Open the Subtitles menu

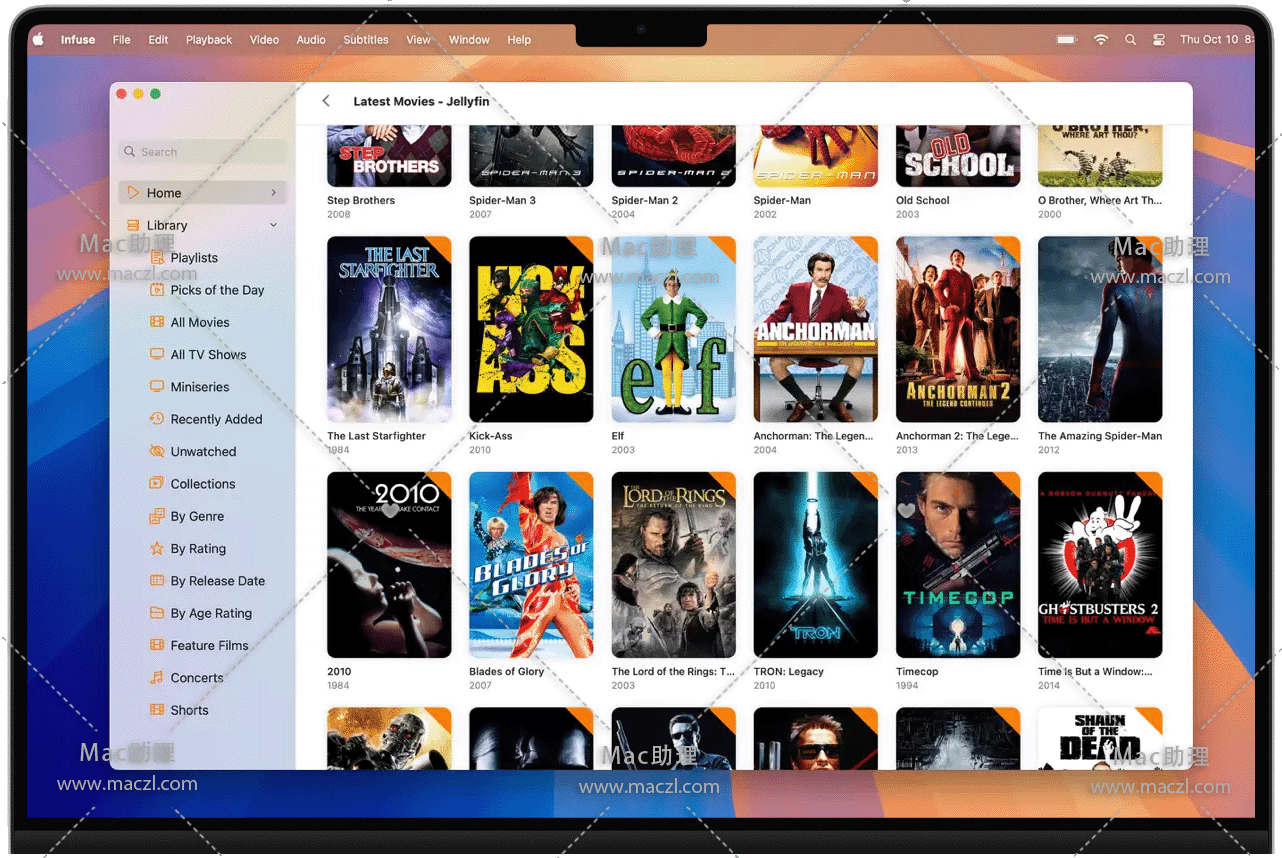(x=366, y=40)
